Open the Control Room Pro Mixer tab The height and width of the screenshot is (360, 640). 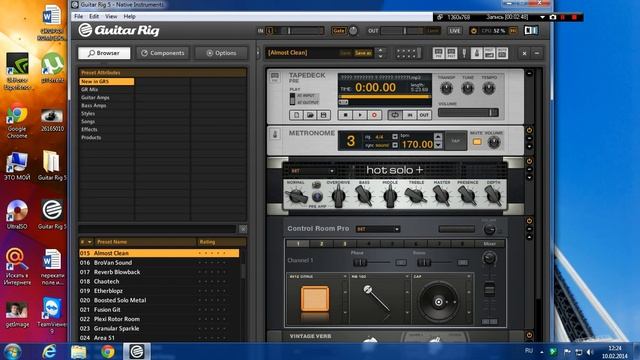click(x=489, y=244)
